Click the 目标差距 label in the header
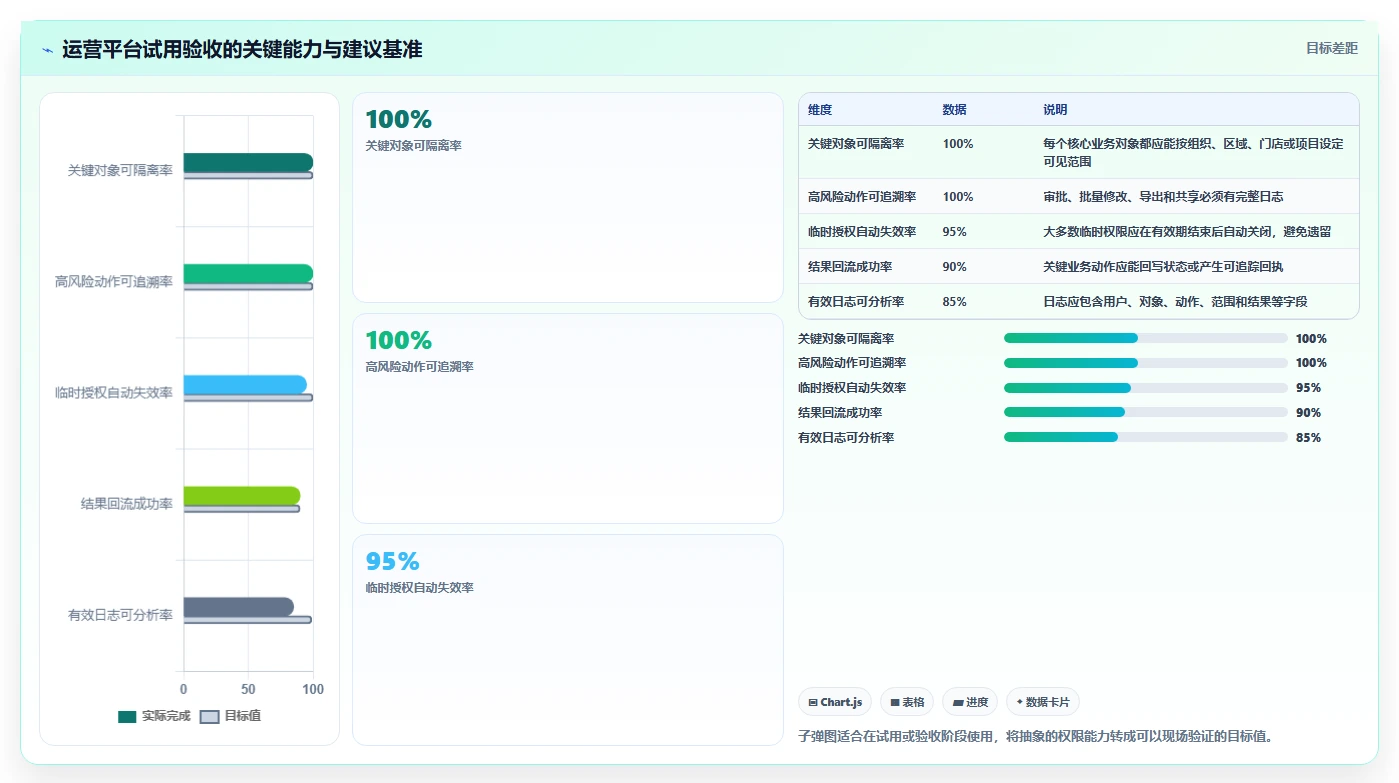The image size is (1399, 783). coord(1331,48)
